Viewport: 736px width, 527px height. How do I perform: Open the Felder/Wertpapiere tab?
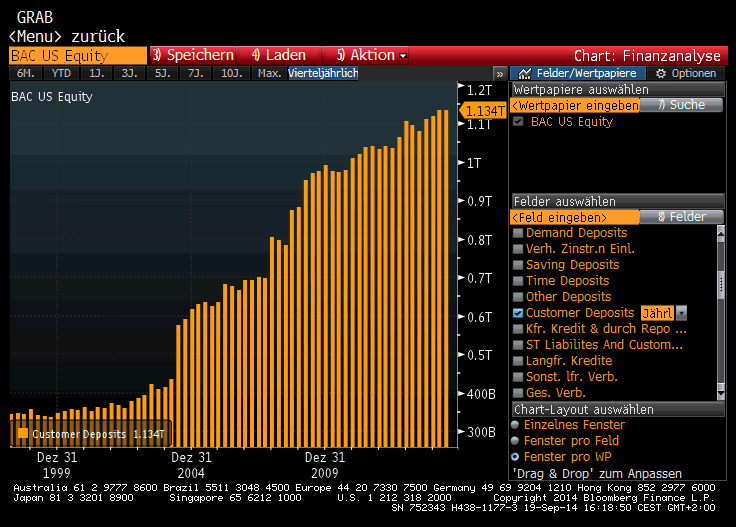coord(578,74)
